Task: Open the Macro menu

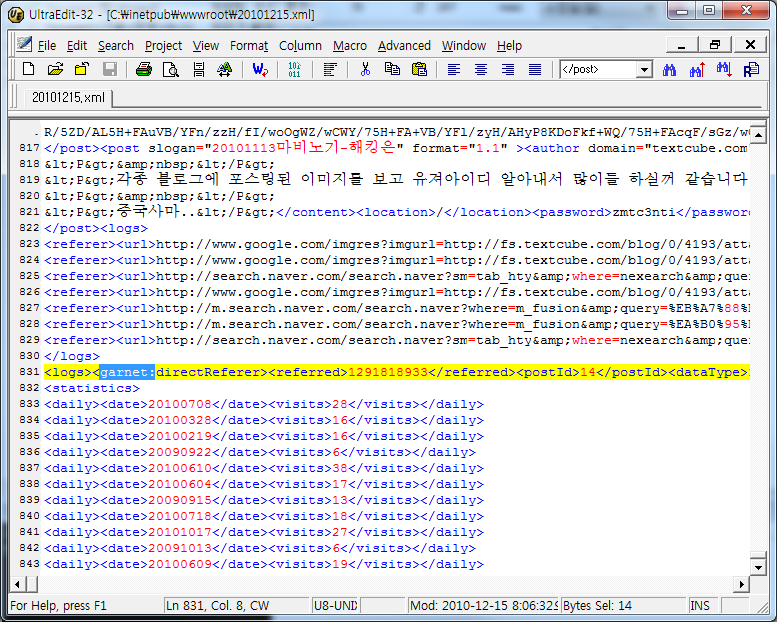Action: 350,45
